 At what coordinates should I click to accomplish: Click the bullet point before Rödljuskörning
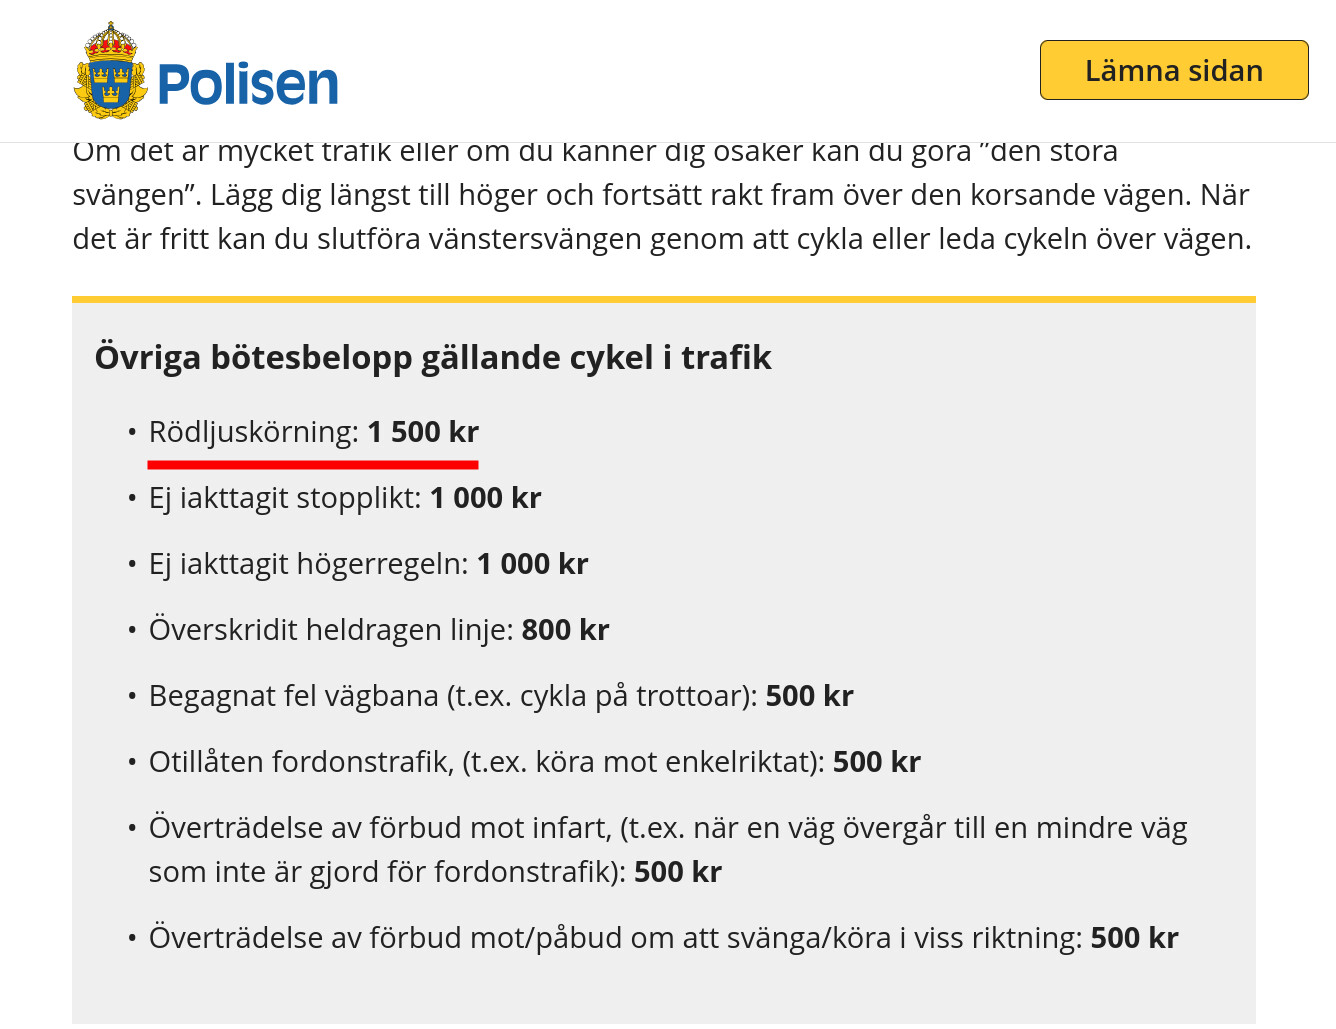click(132, 433)
